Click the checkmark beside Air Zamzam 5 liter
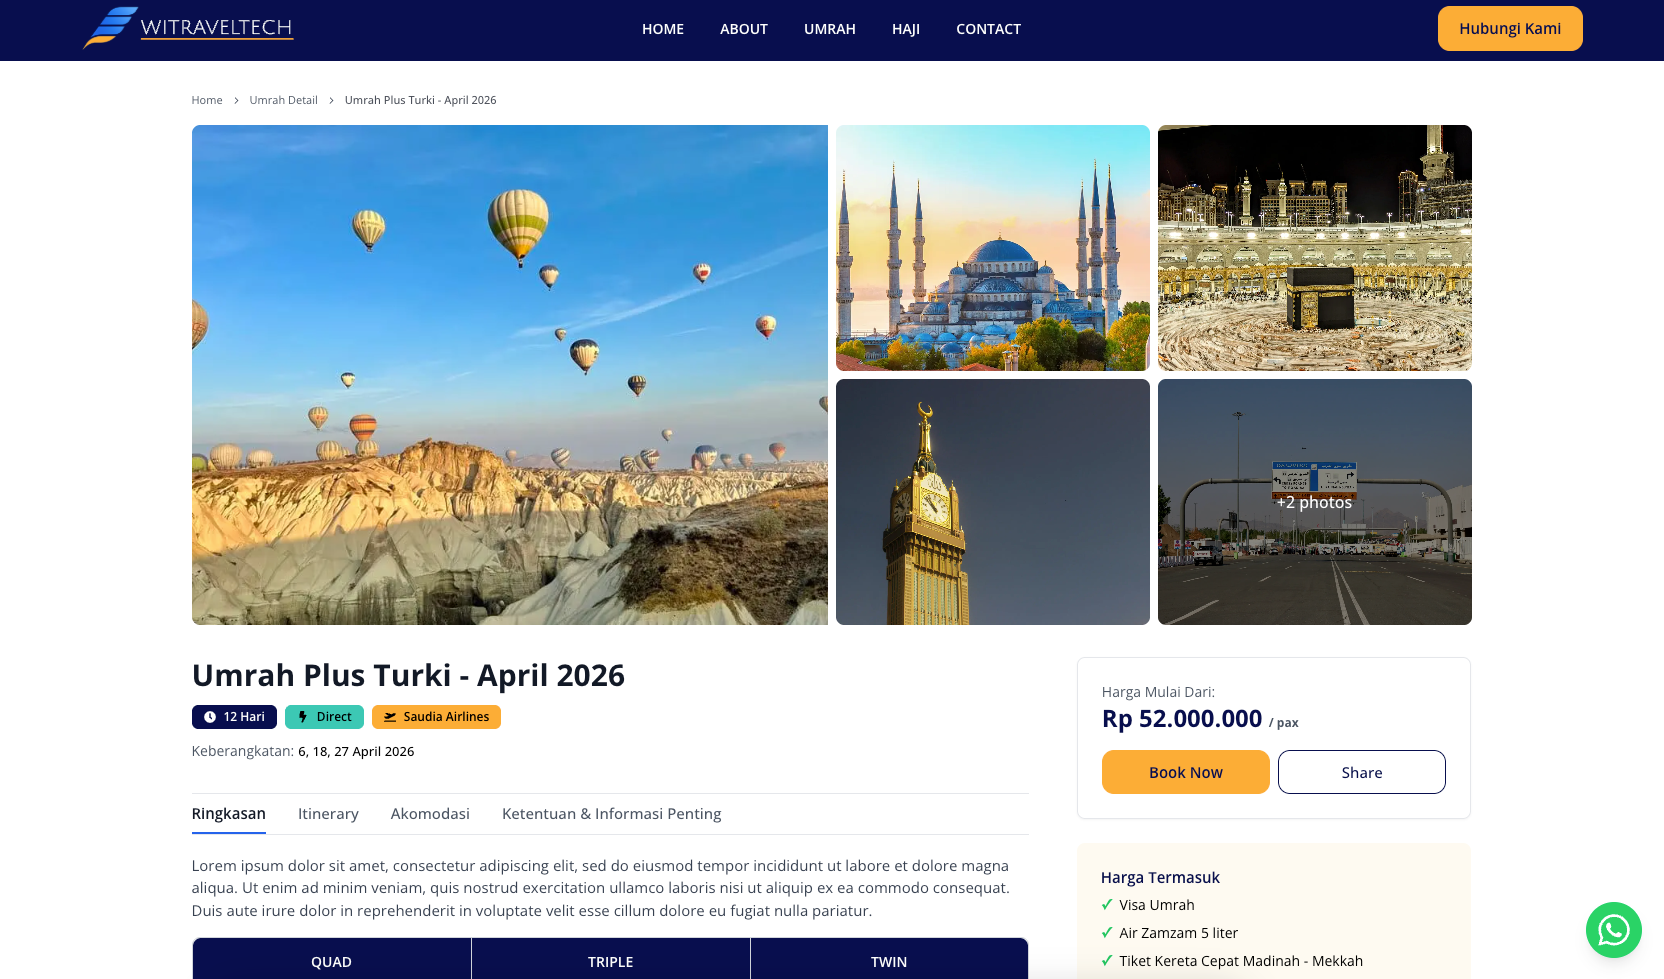The width and height of the screenshot is (1664, 979). pos(1107,933)
